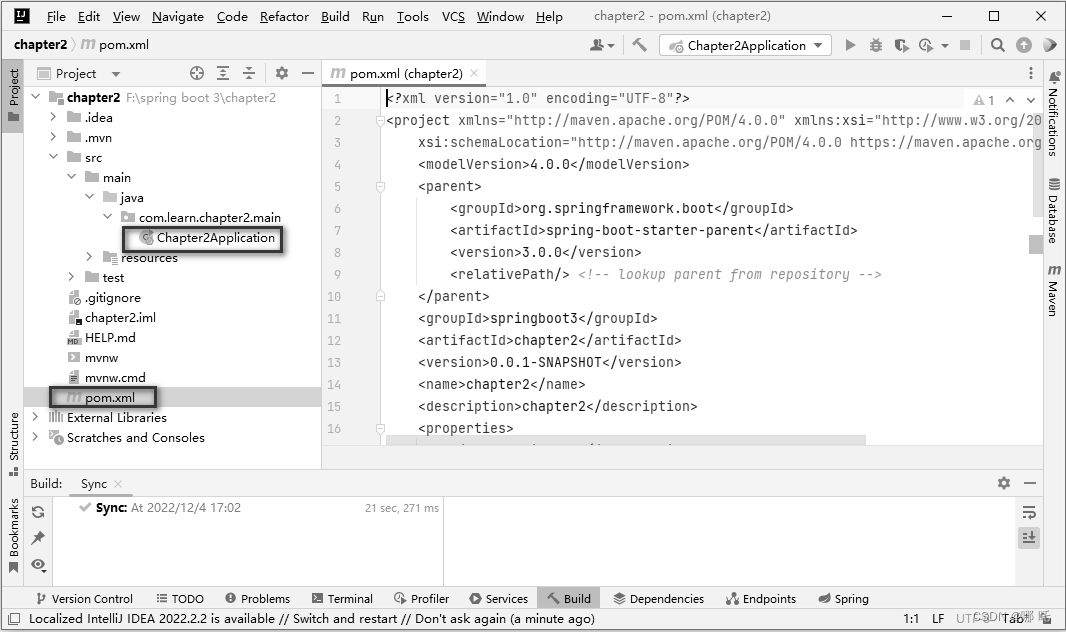This screenshot has height=632, width=1066.
Task: Expand External Libraries node
Action: point(36,417)
